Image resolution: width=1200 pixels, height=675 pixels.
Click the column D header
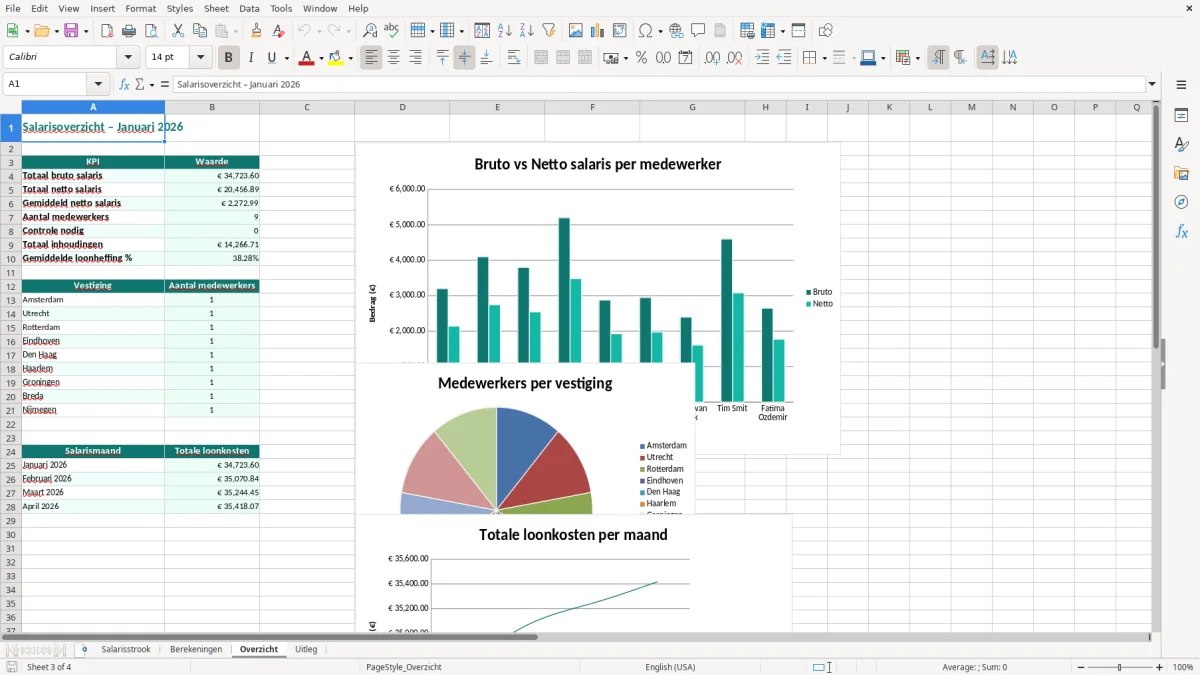[x=402, y=107]
